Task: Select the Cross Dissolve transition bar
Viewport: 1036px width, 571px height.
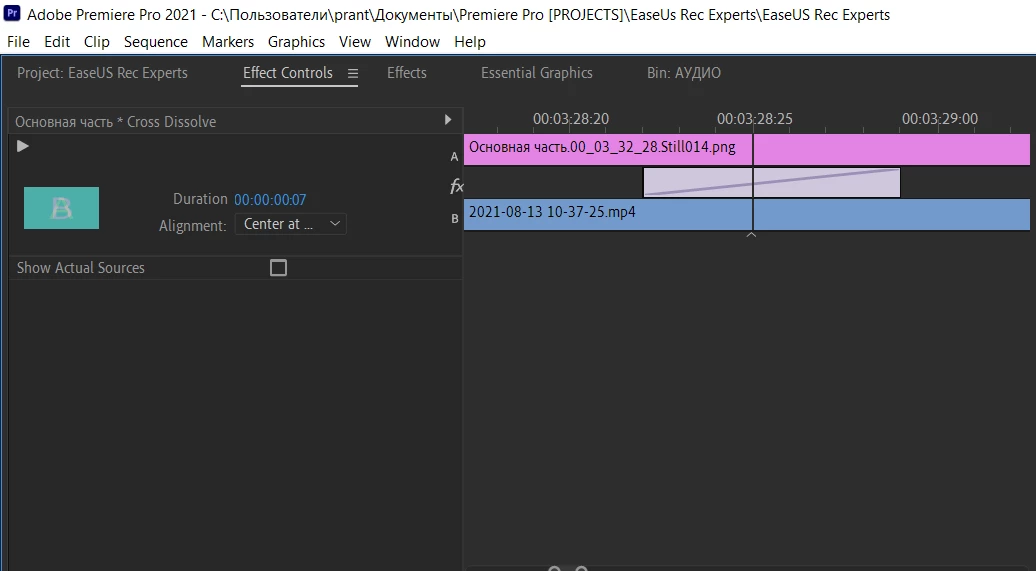Action: (x=772, y=182)
